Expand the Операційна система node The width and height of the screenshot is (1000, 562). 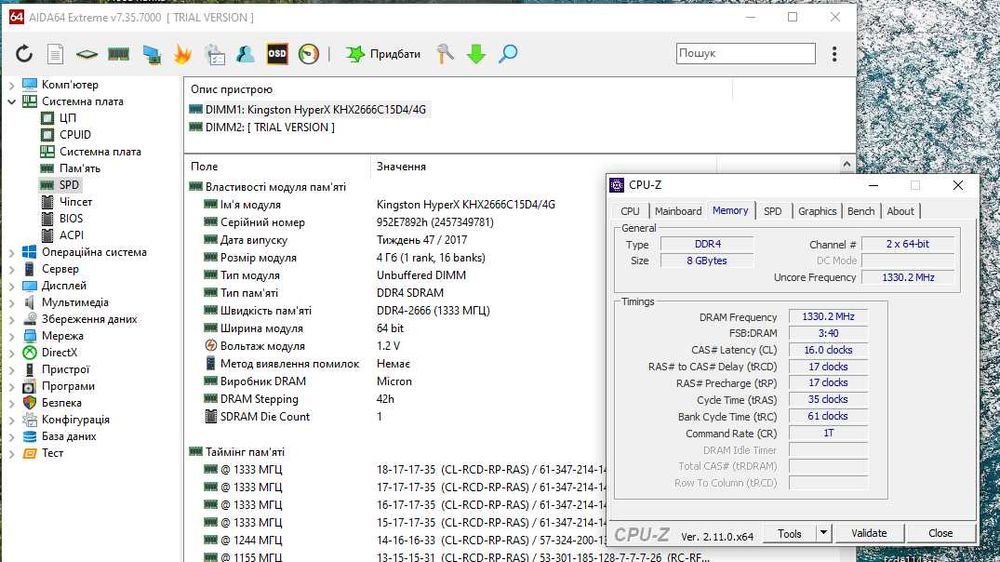click(x=11, y=253)
